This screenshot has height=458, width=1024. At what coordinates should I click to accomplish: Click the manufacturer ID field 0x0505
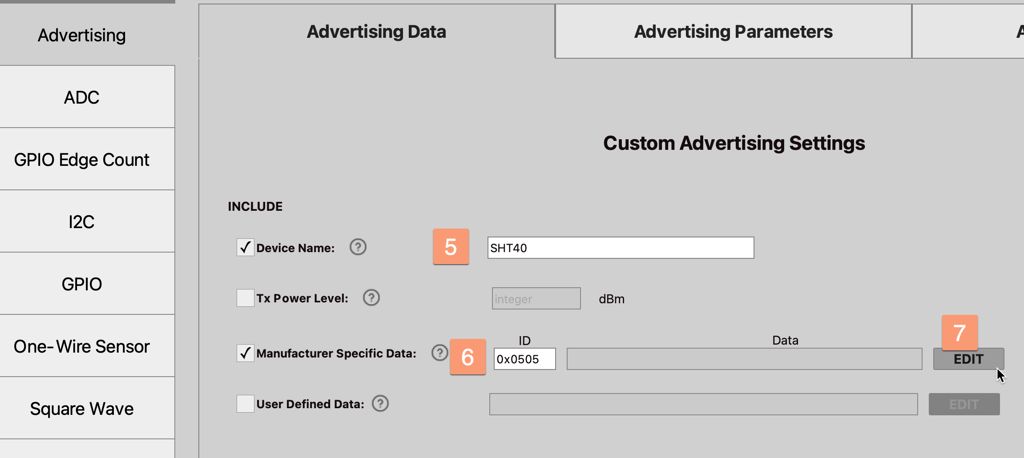(x=524, y=359)
